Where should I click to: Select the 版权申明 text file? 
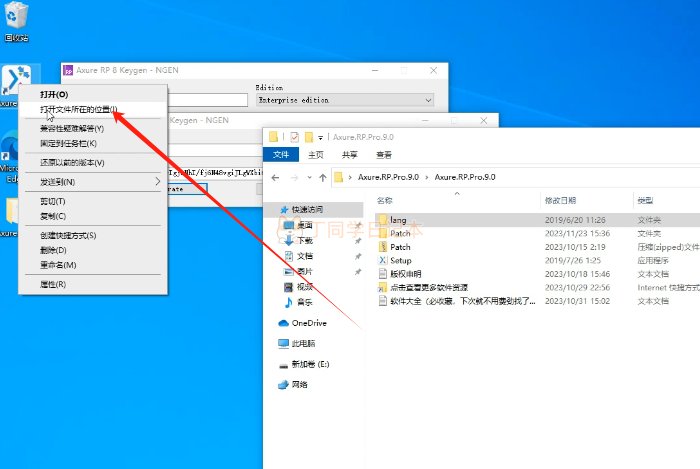pos(537,274)
